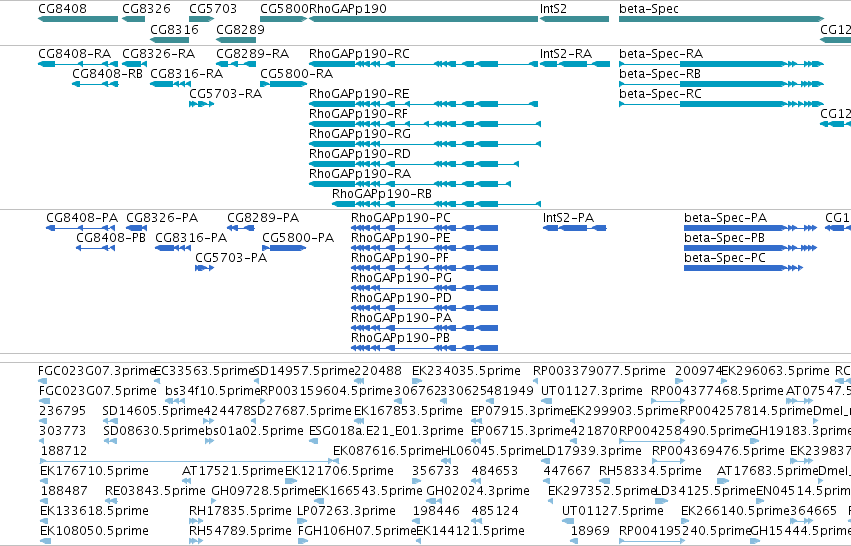This screenshot has height=546, width=851.
Task: Select transcript RhoGAPp190-RG
Action: (425, 144)
